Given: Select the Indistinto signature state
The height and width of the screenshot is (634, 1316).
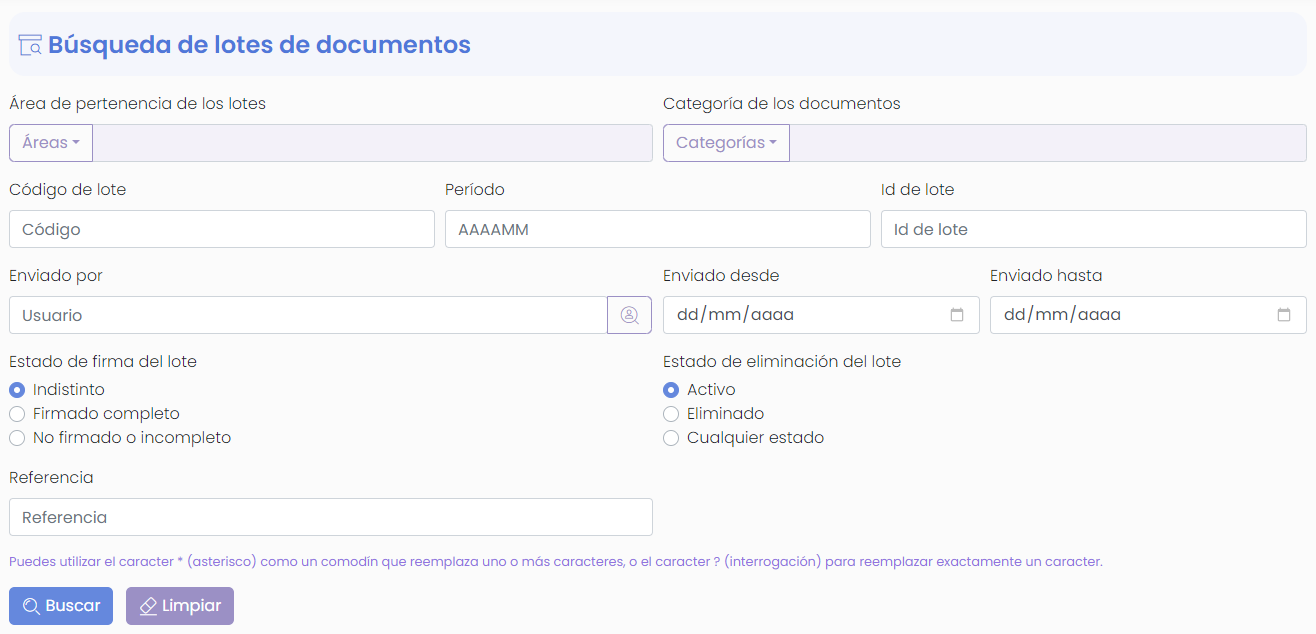Looking at the screenshot, I should (x=16, y=389).
